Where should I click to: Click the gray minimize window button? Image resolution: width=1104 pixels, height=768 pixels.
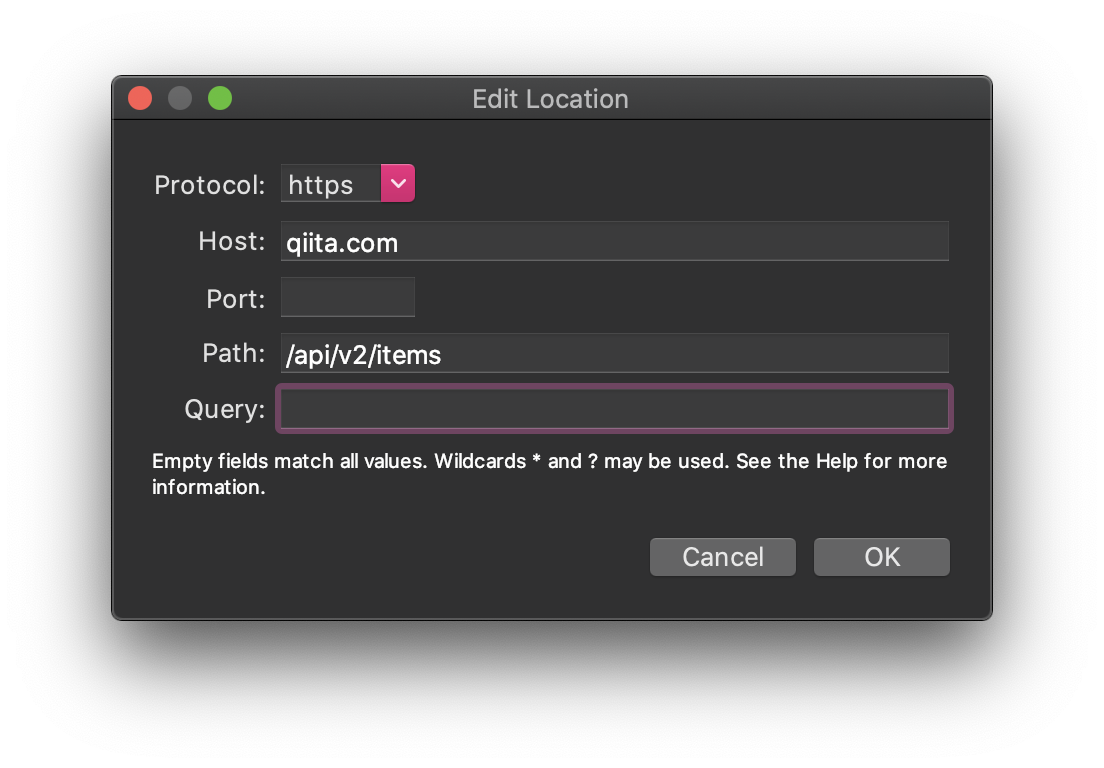[x=180, y=98]
